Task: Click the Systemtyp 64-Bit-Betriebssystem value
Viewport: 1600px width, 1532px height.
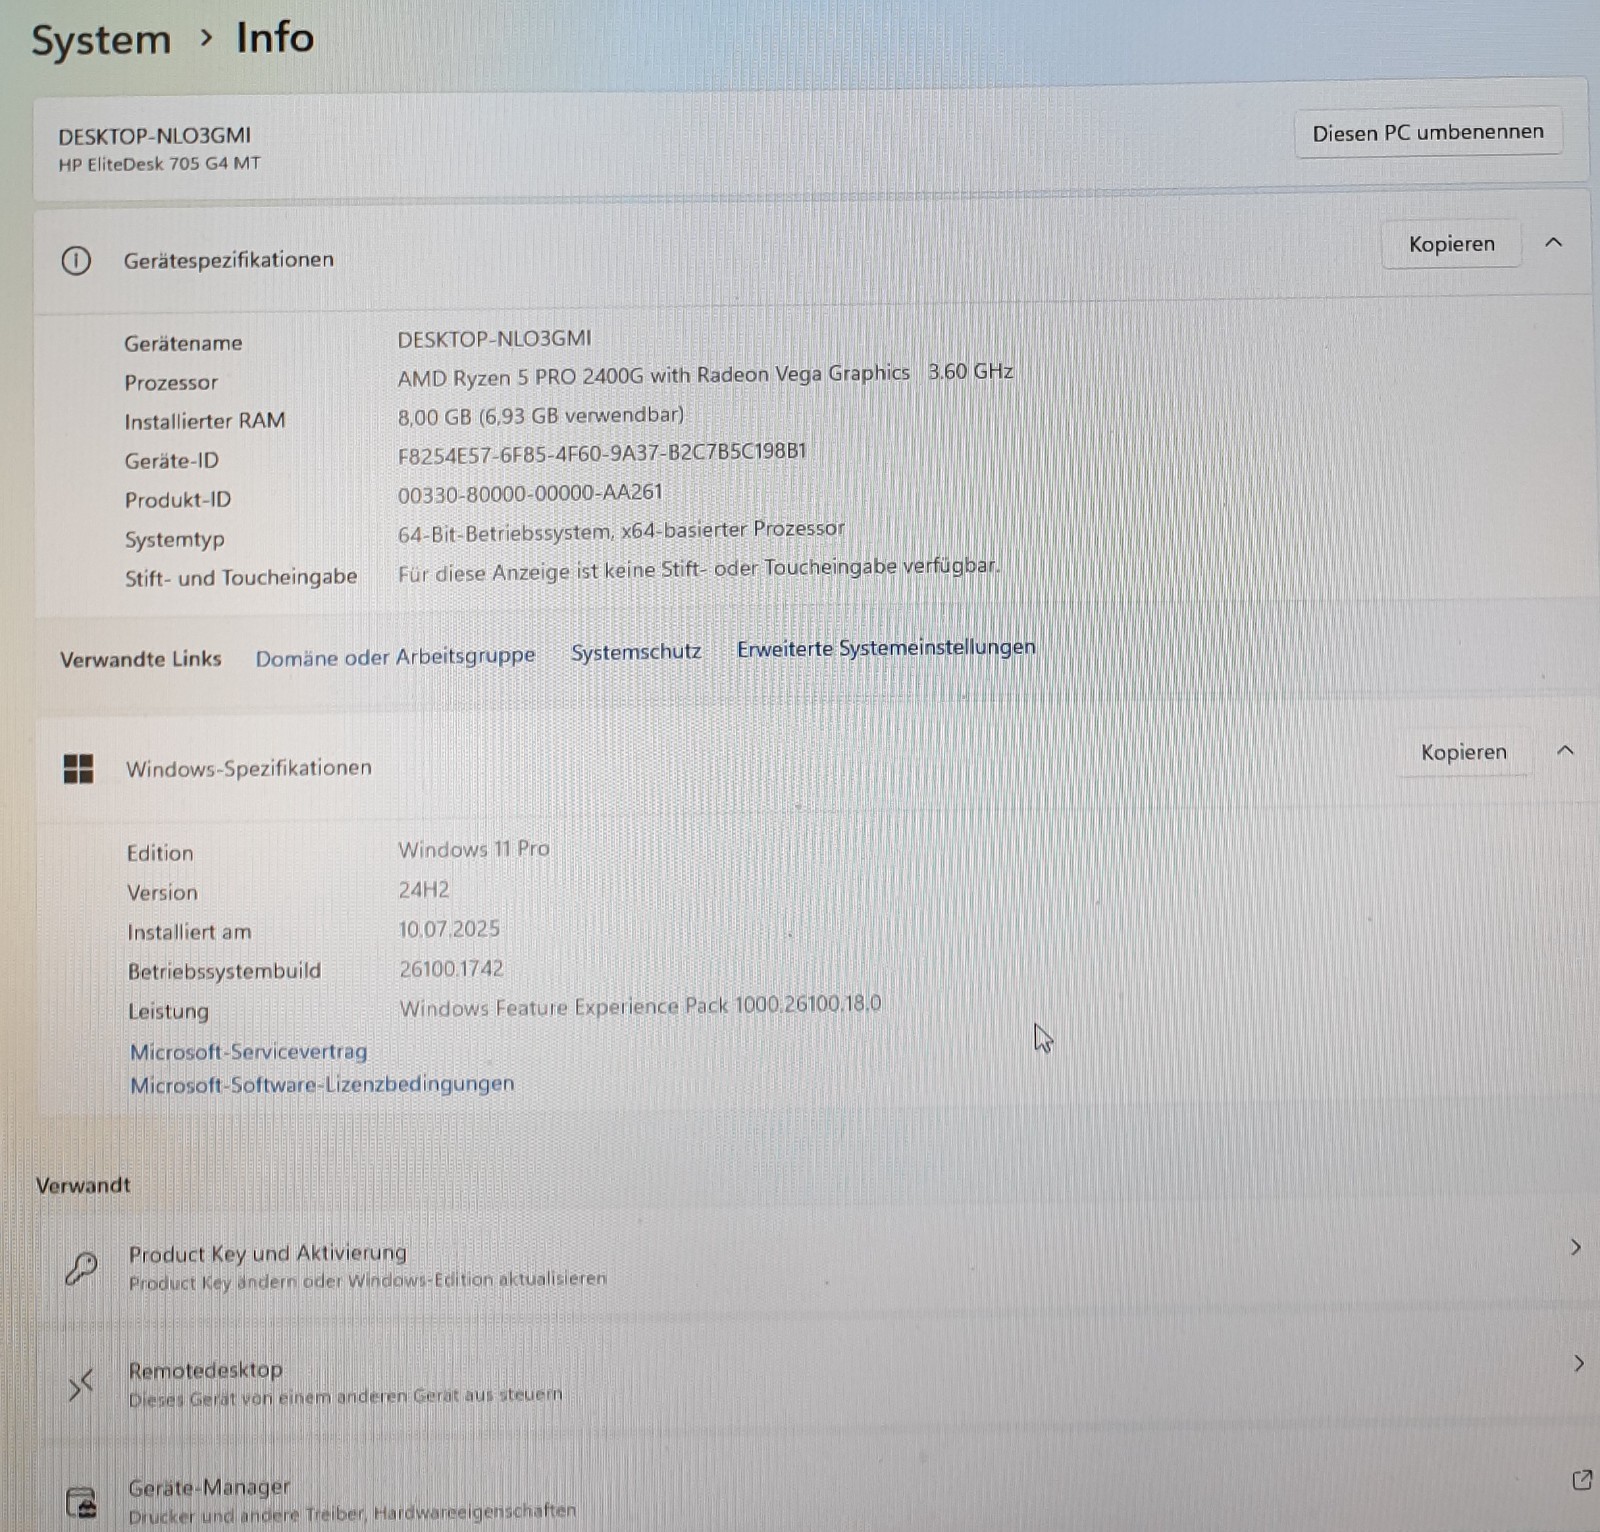Action: tap(621, 531)
